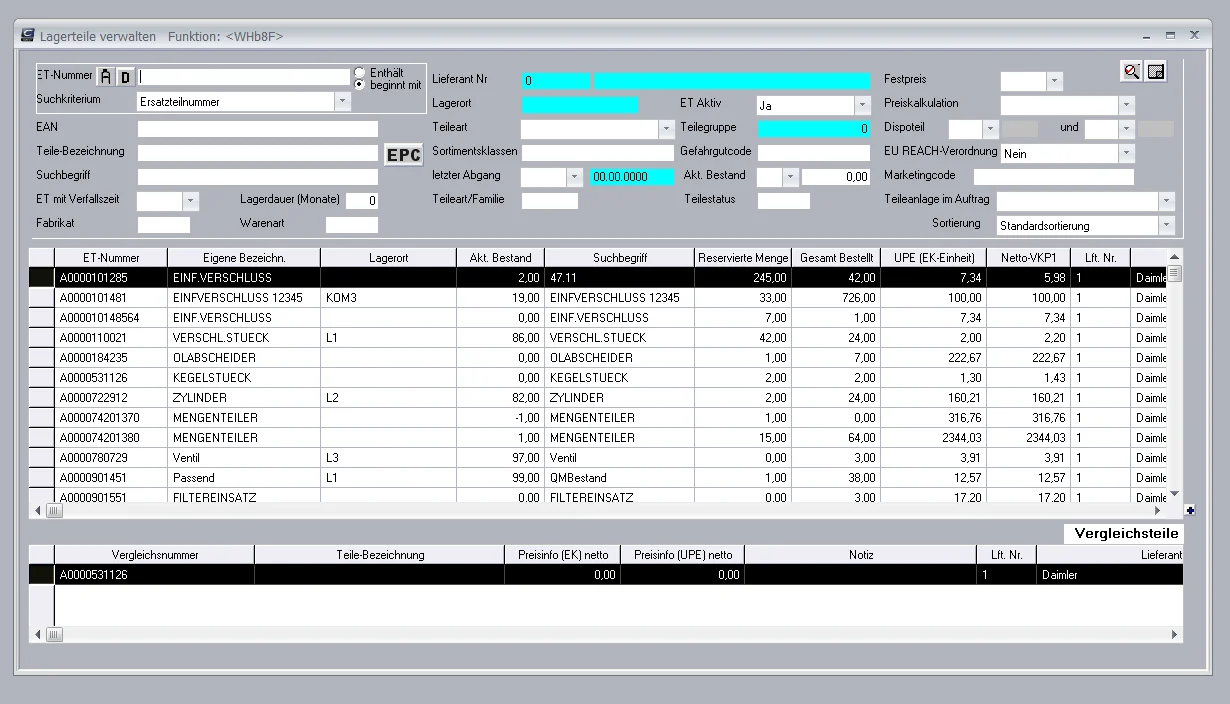The width and height of the screenshot is (1230, 704).
Task: Click into the ET-Nummer input field
Action: click(x=244, y=77)
